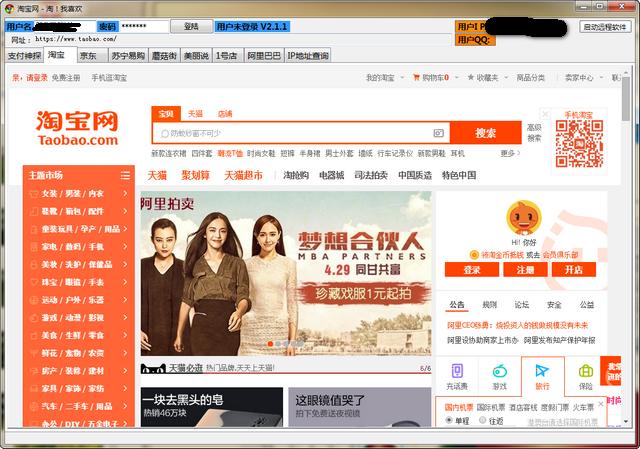Click 阿里CEO张勇 announcement headline
Screen dimensions: 640x449
518,325
